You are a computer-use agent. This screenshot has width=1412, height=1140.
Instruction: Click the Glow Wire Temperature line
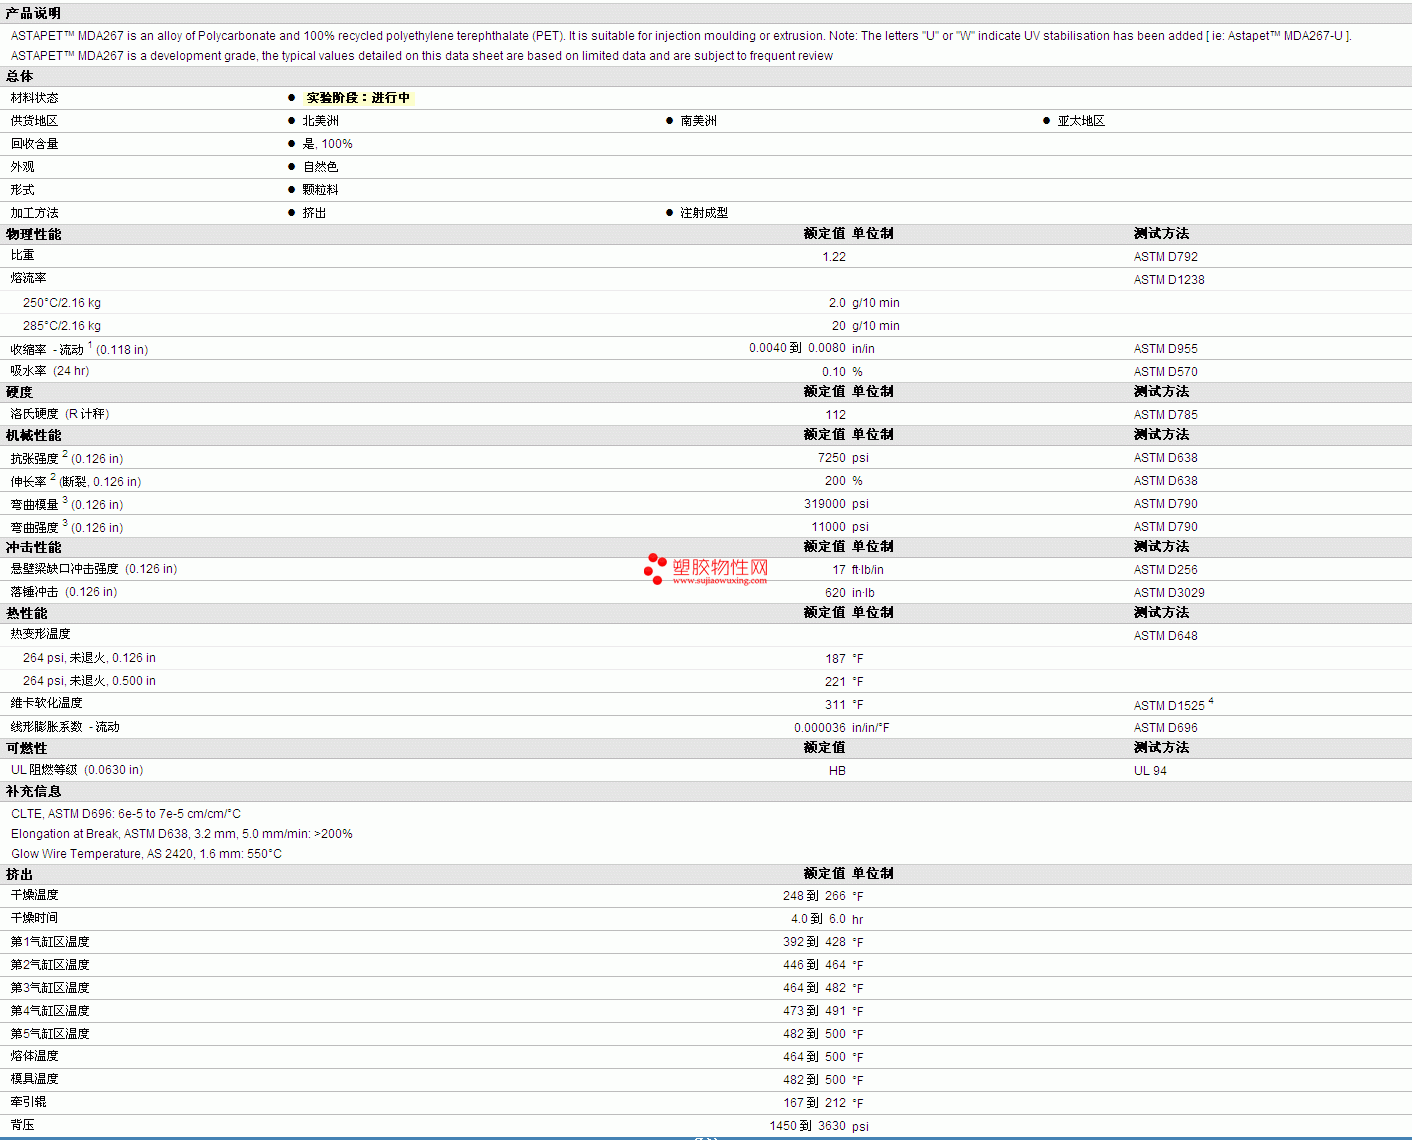click(146, 854)
